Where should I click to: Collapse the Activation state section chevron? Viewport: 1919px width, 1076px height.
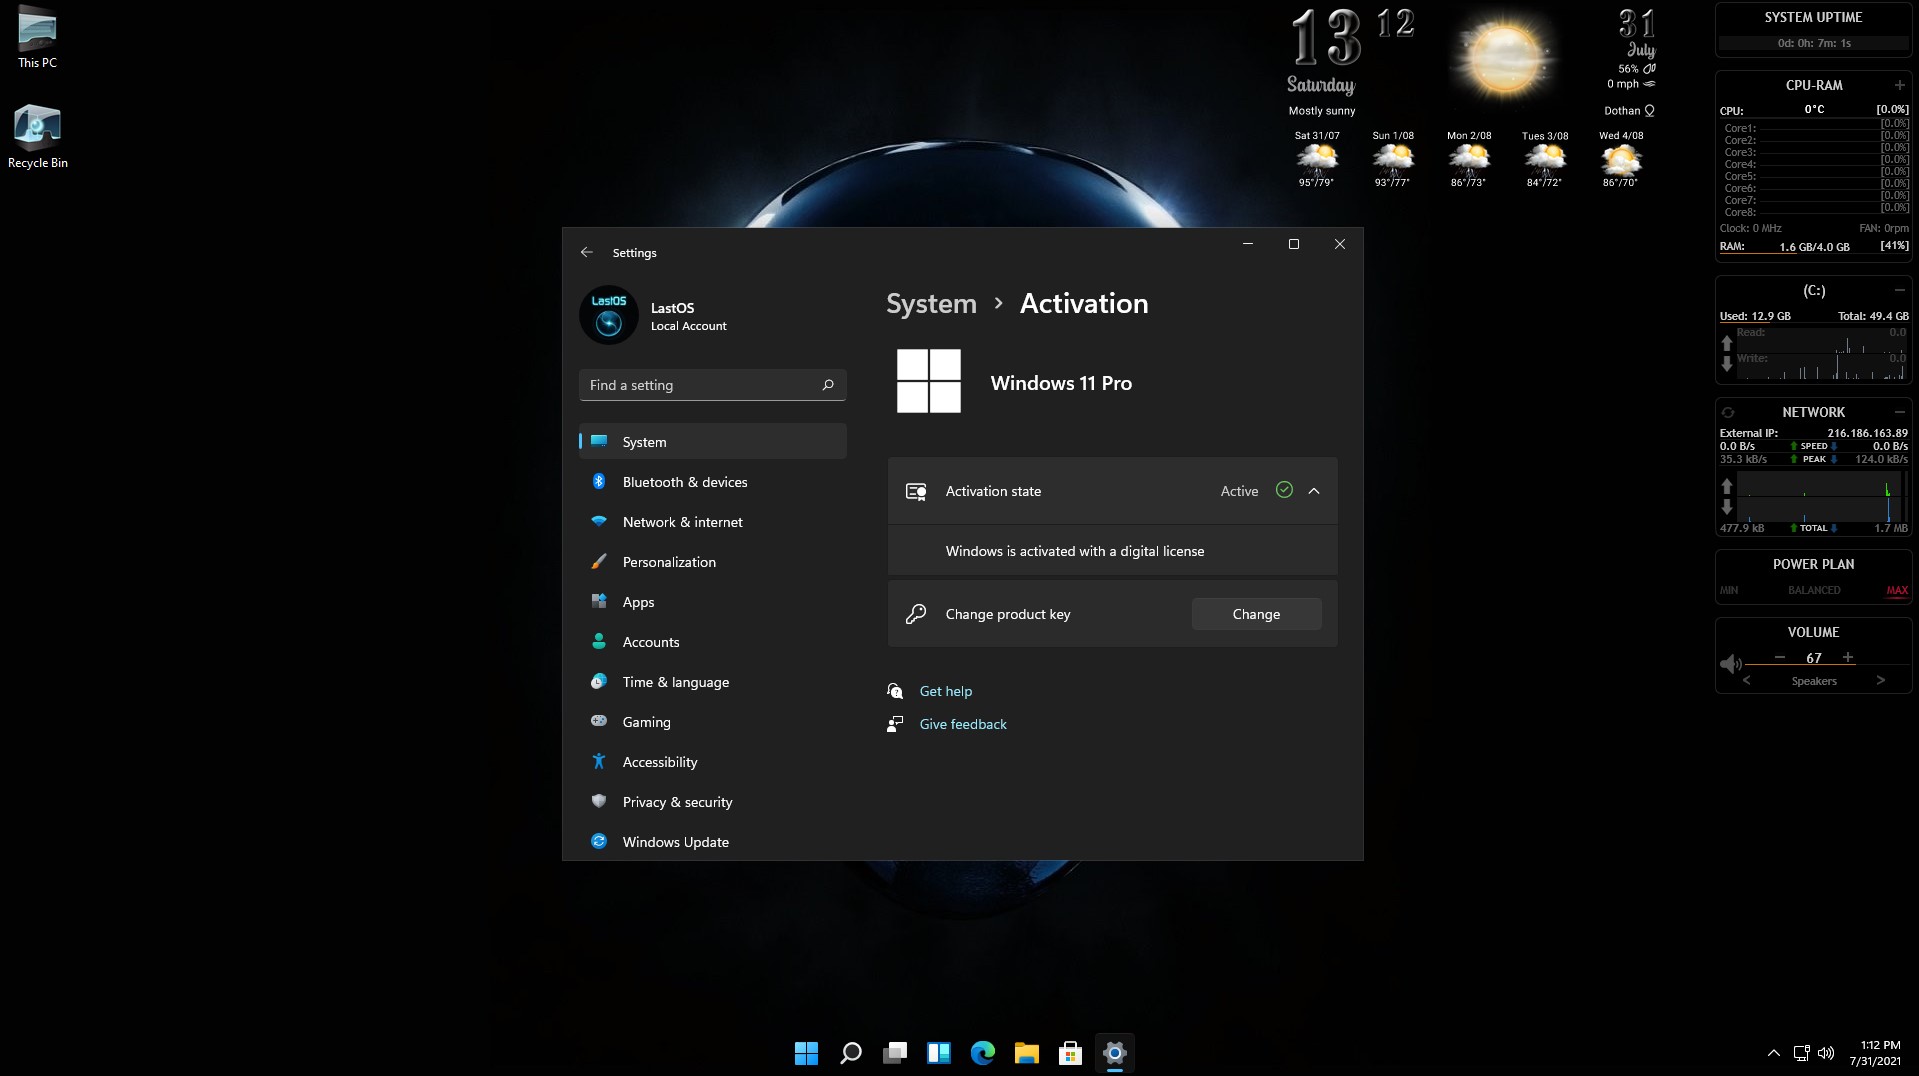1314,491
